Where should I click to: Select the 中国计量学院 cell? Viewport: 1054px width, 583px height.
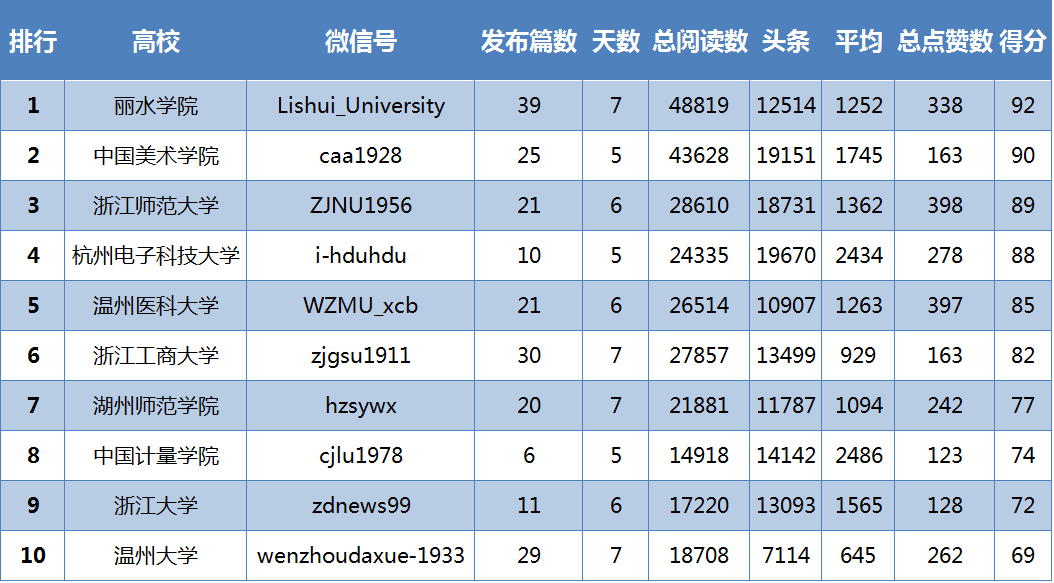pyautogui.click(x=156, y=455)
